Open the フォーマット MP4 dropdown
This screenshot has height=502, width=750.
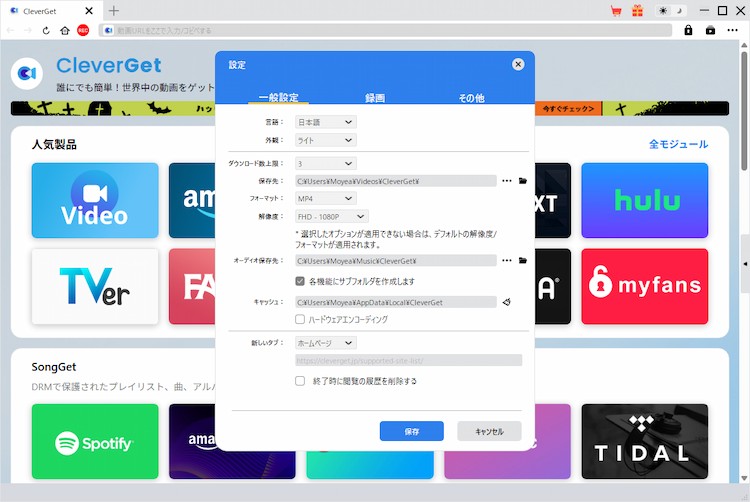pyautogui.click(x=325, y=198)
